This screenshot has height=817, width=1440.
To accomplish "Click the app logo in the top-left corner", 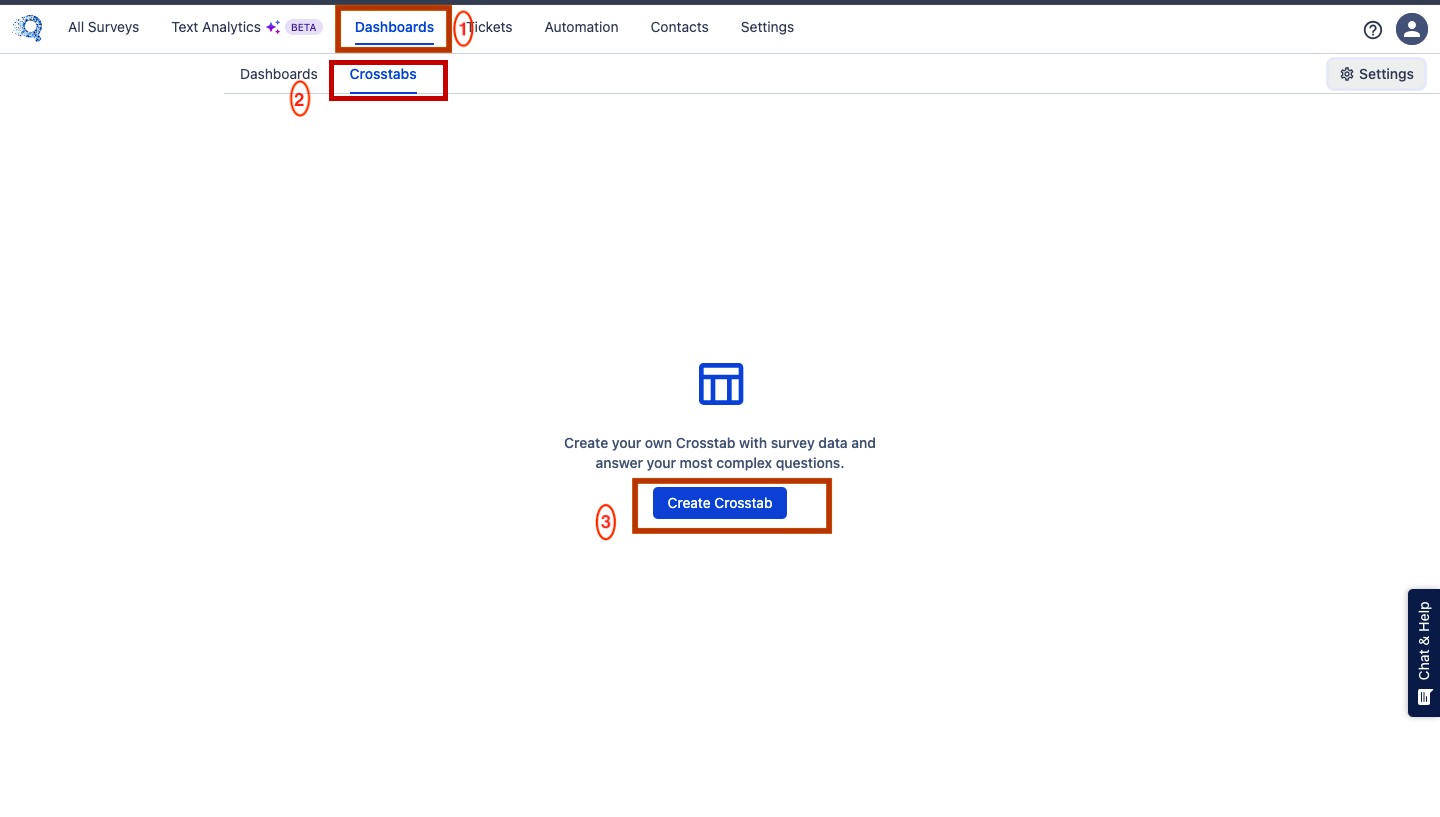I will pos(28,28).
